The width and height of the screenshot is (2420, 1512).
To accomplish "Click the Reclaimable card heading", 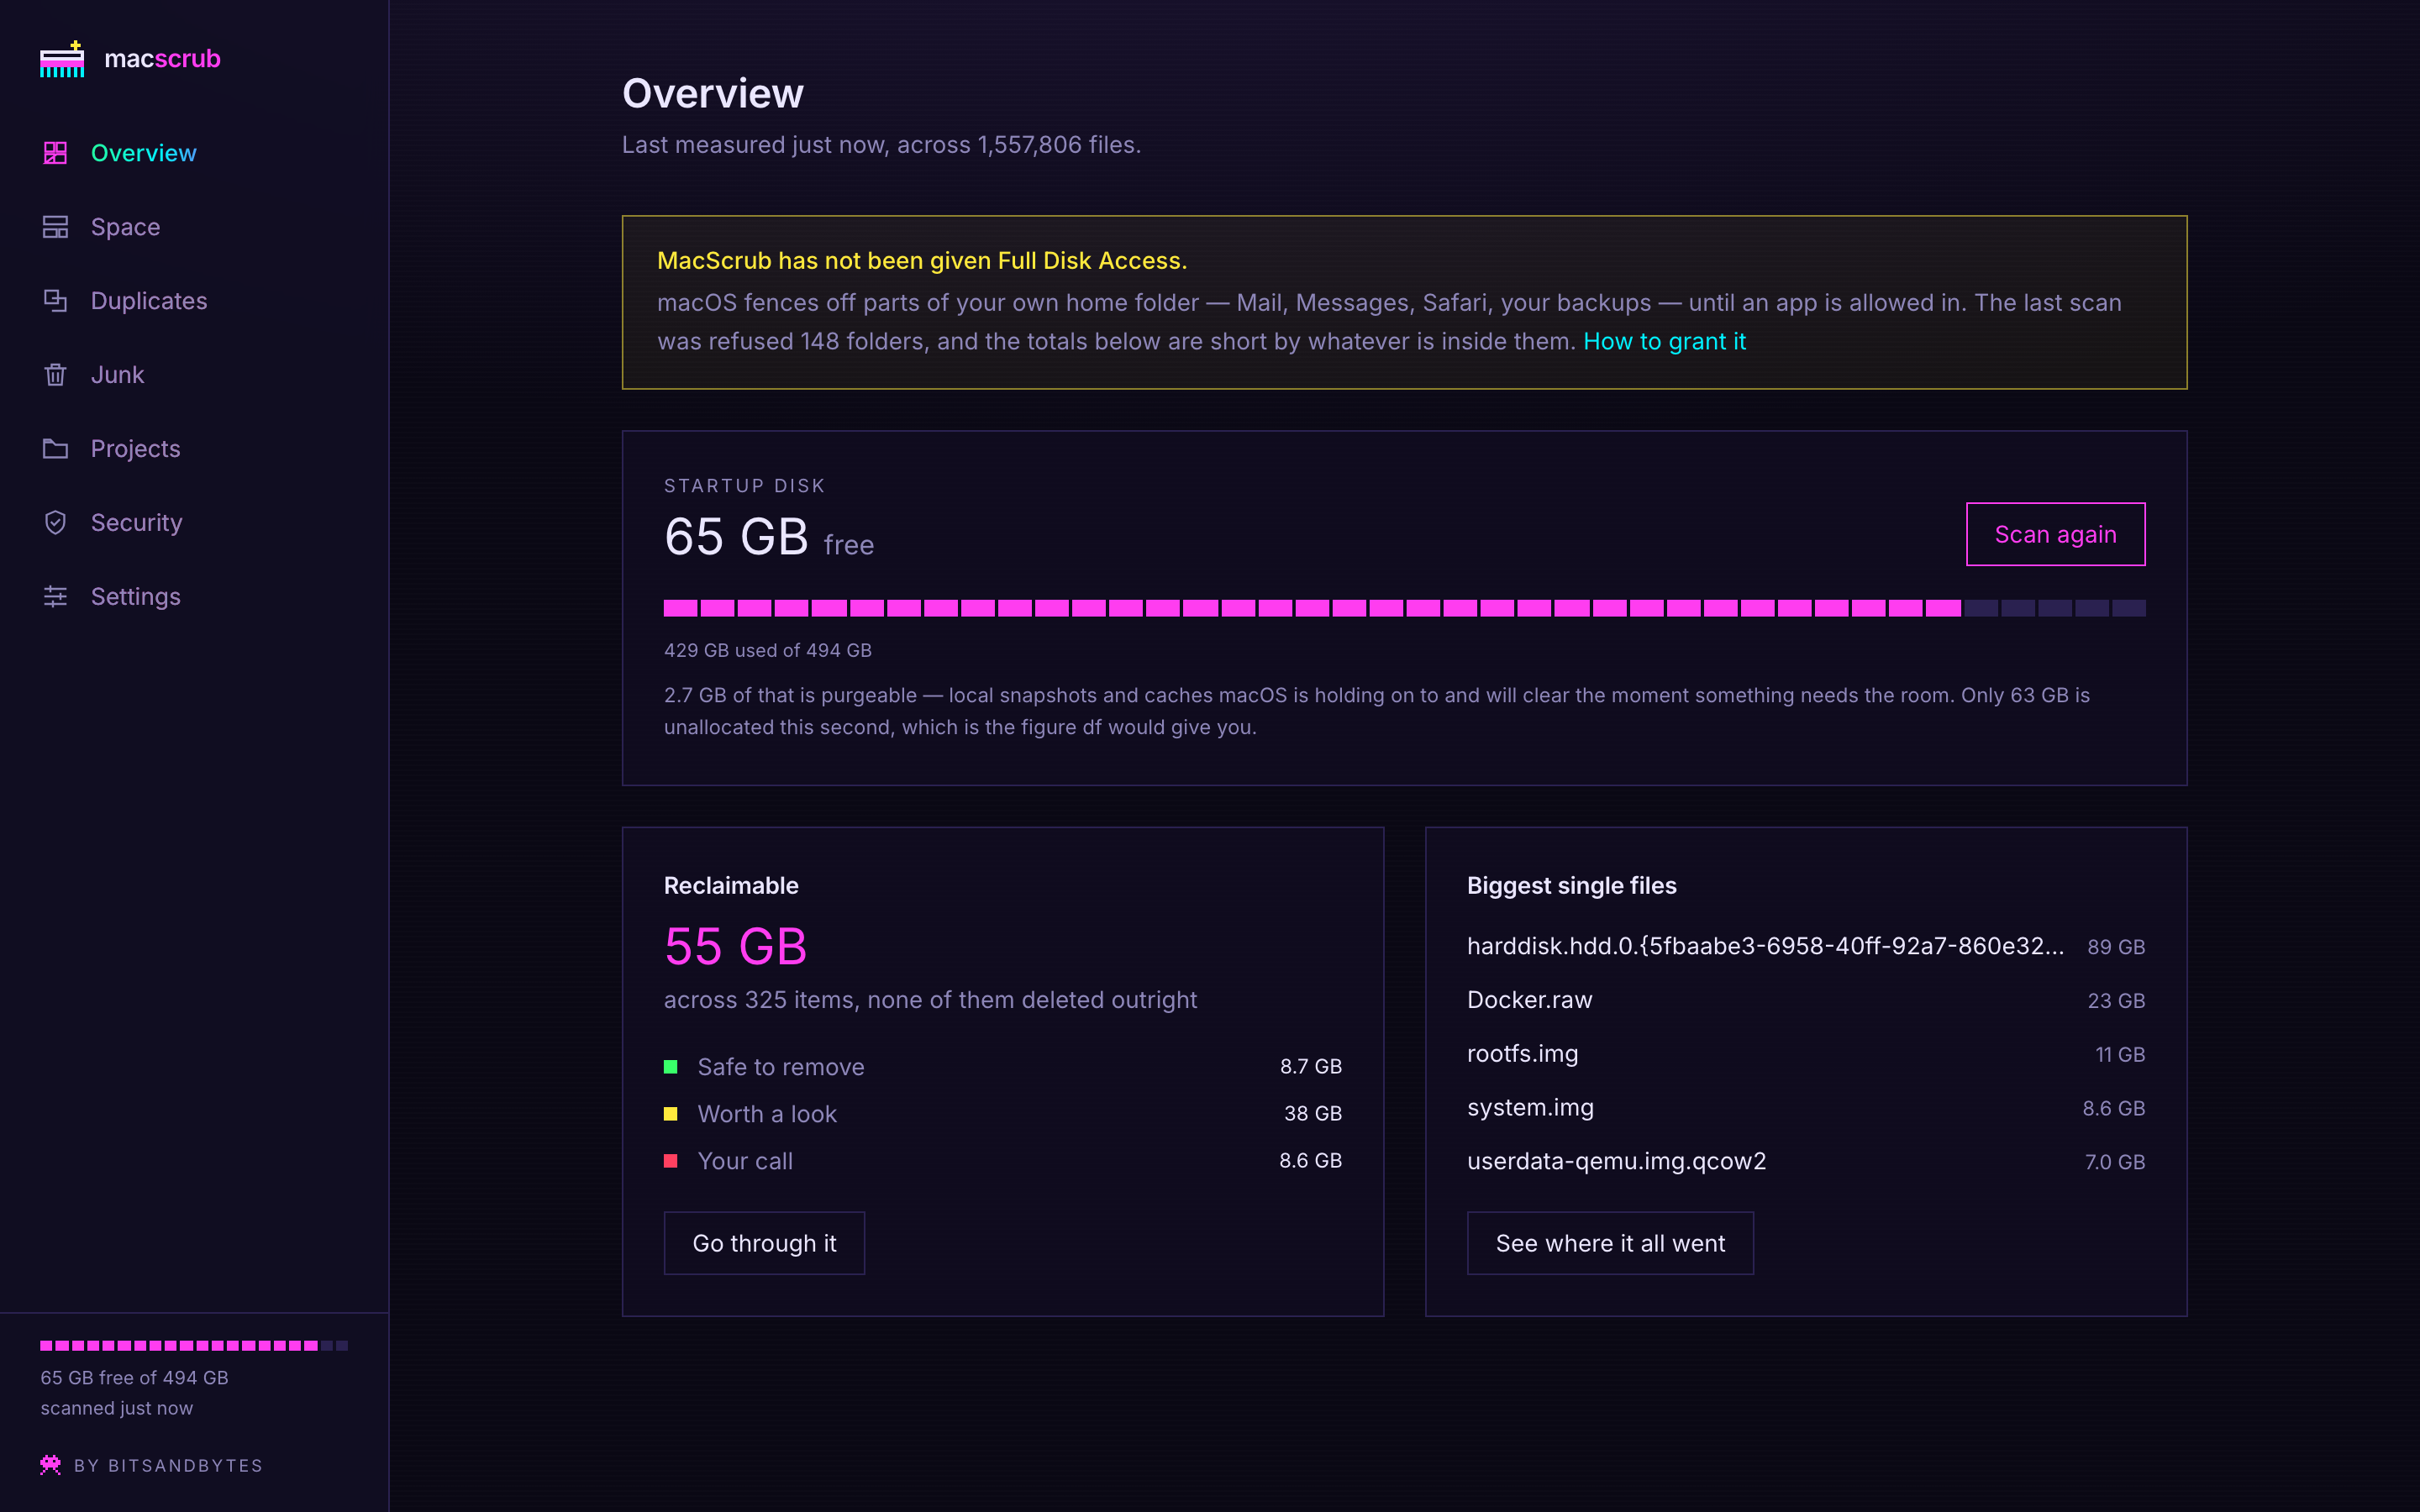I will tap(731, 886).
